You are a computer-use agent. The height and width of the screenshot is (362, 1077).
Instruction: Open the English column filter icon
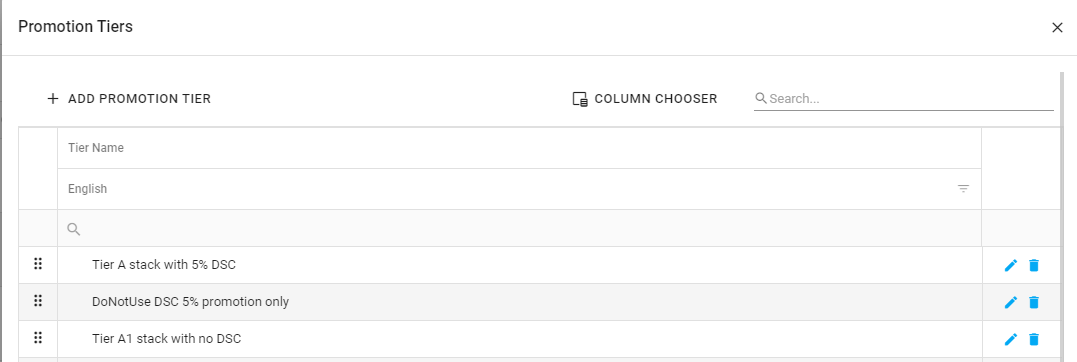pyautogui.click(x=963, y=189)
